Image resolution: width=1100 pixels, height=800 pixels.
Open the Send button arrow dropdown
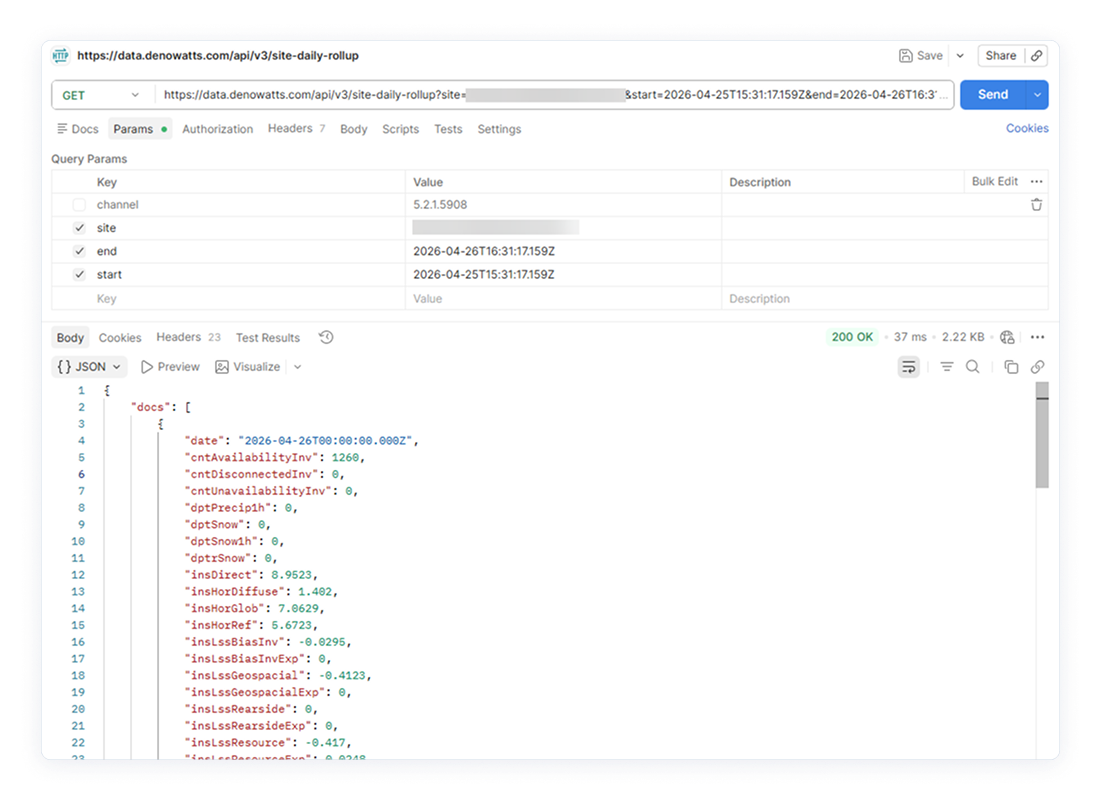click(1037, 95)
